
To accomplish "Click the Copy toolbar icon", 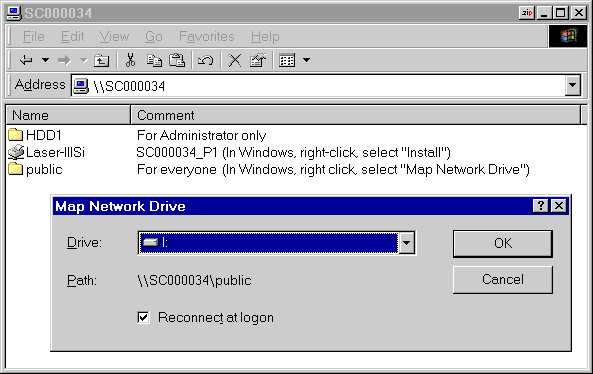I will click(x=154, y=60).
